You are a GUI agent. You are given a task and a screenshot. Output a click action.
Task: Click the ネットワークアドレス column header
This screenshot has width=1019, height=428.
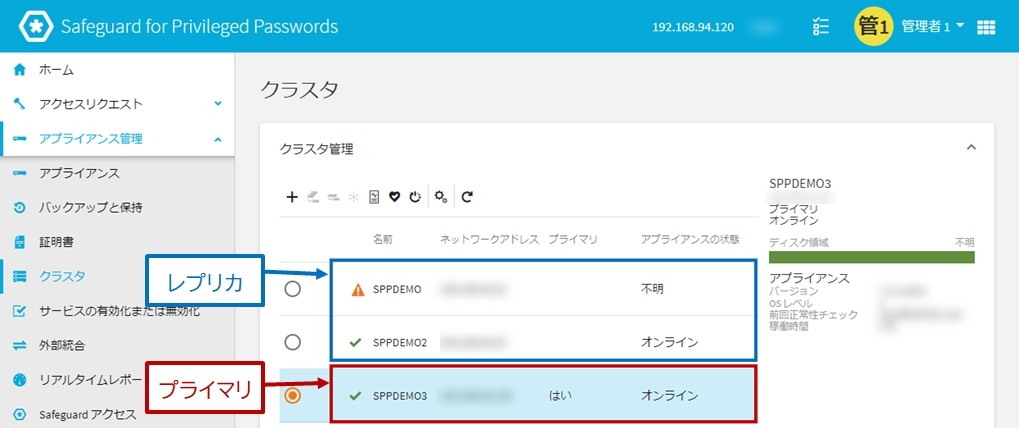click(x=489, y=239)
